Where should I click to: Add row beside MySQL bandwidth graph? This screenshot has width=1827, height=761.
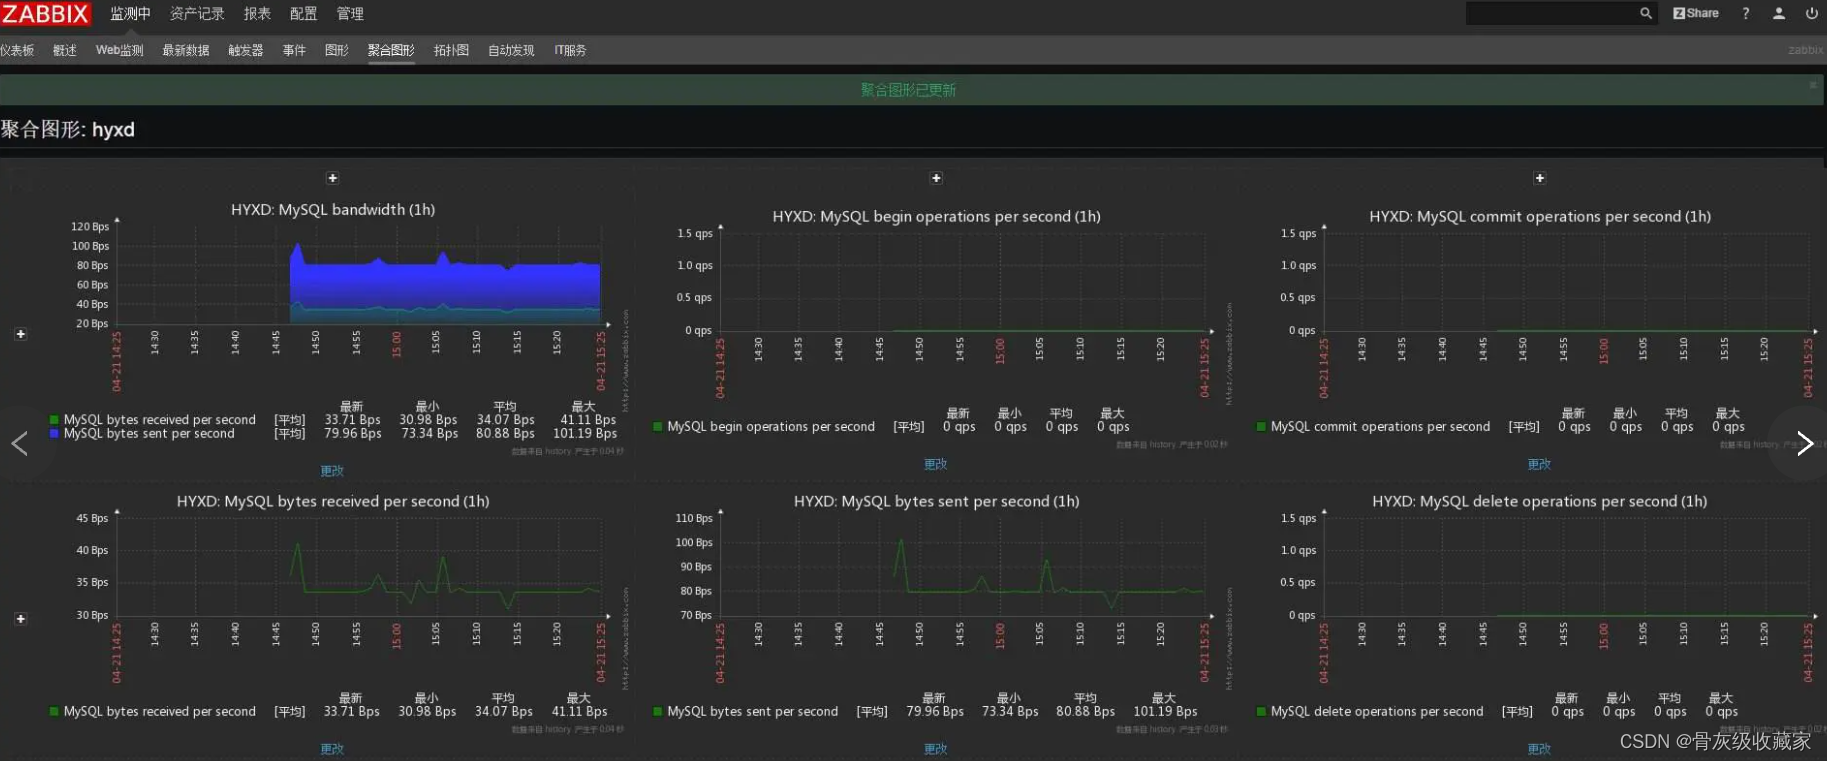pyautogui.click(x=21, y=334)
